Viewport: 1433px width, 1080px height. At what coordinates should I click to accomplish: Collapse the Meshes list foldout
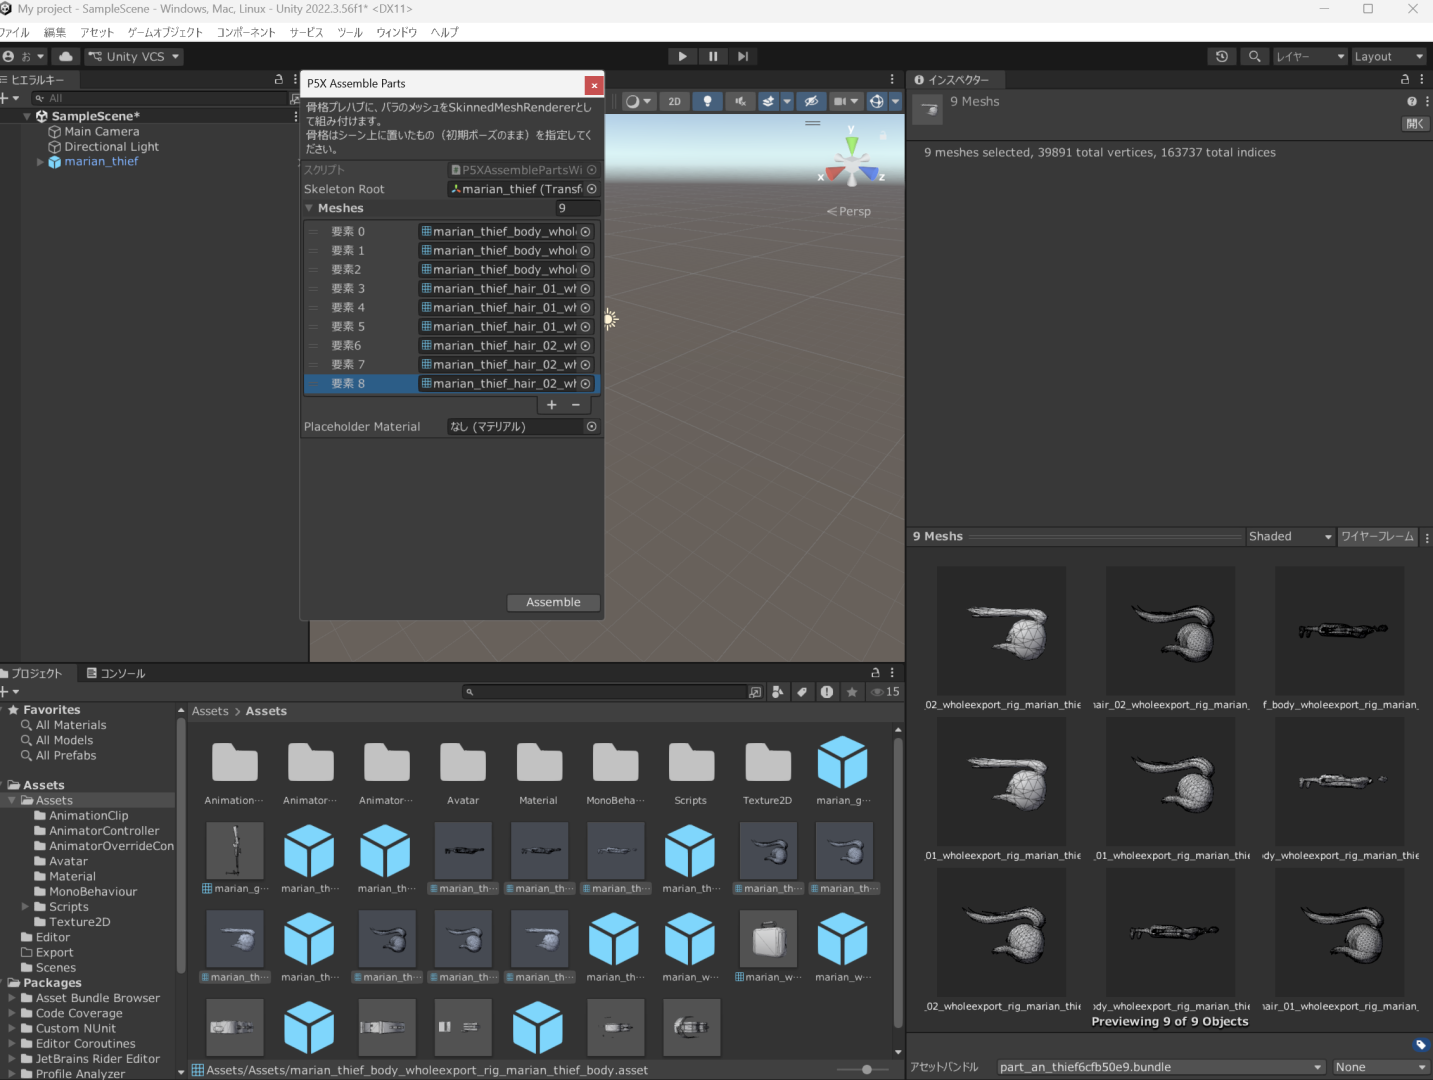309,208
